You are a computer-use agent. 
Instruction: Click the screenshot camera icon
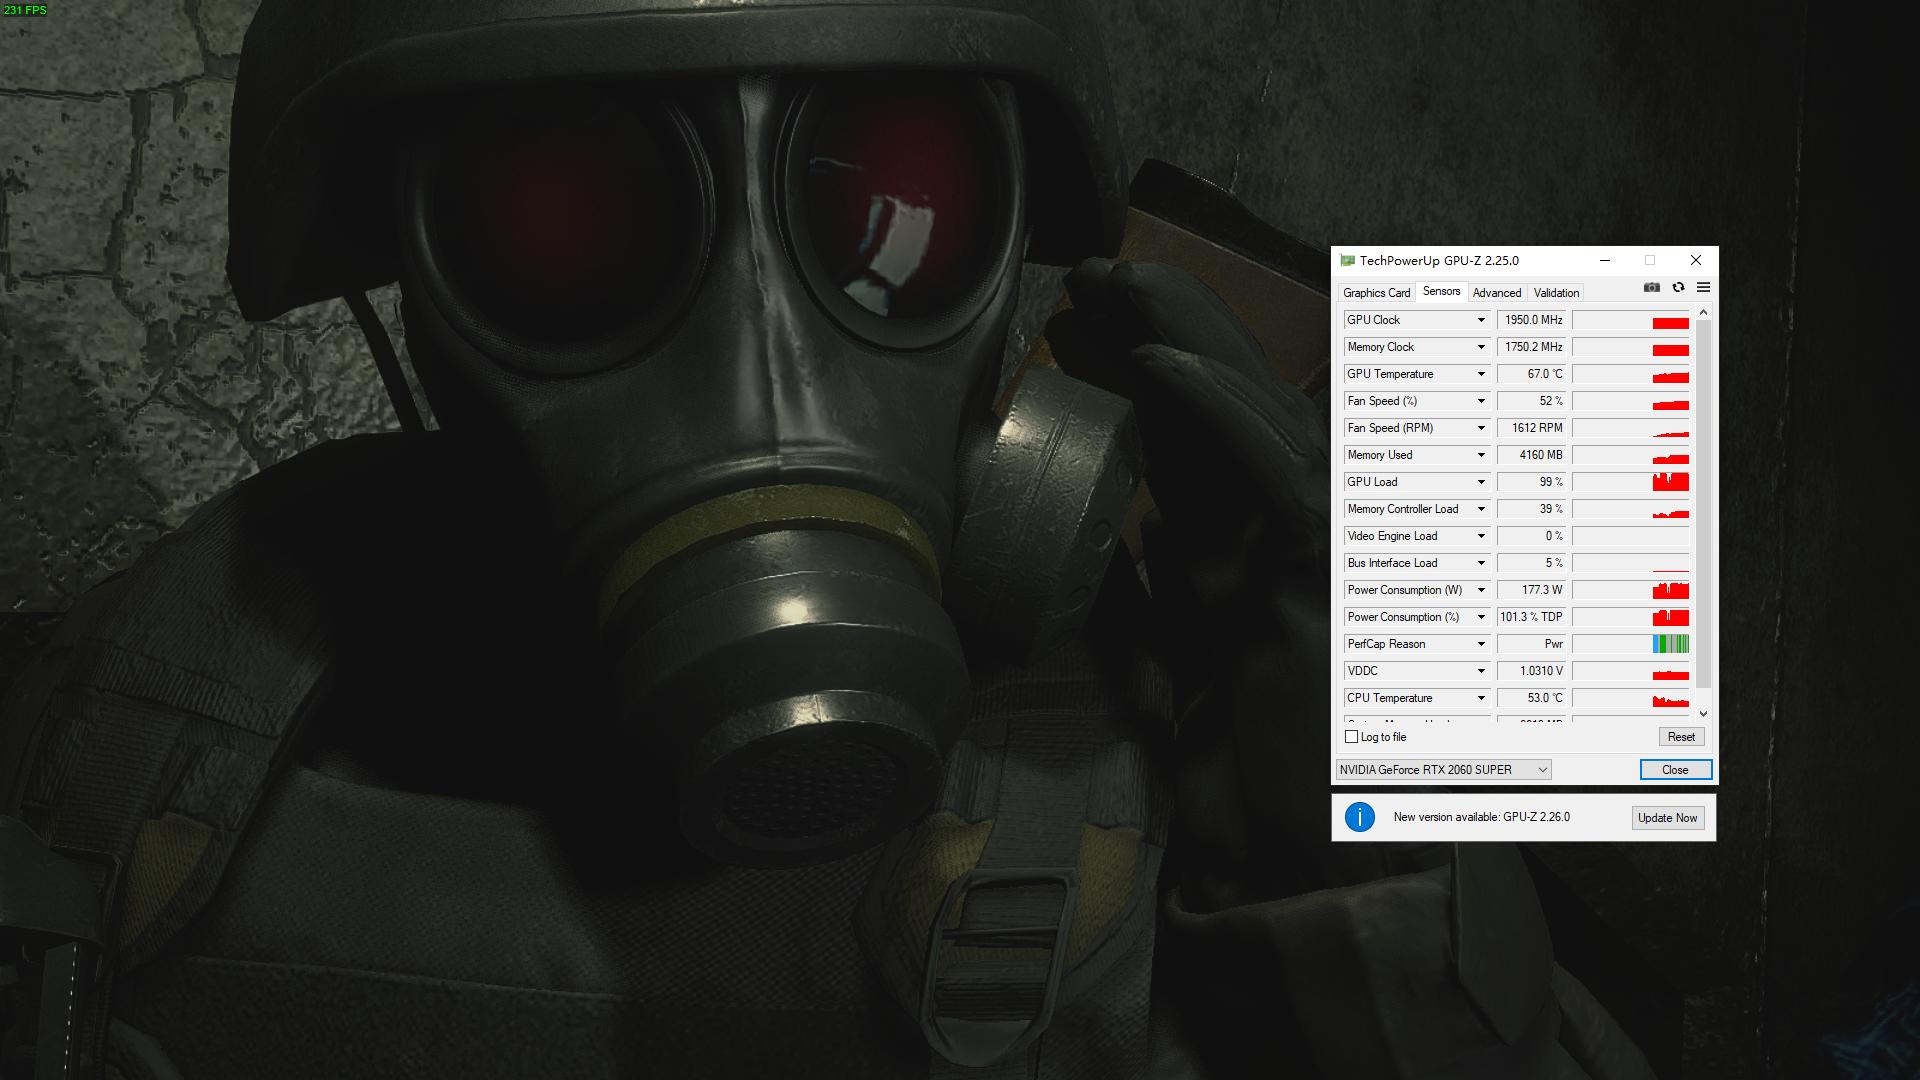coord(1651,288)
